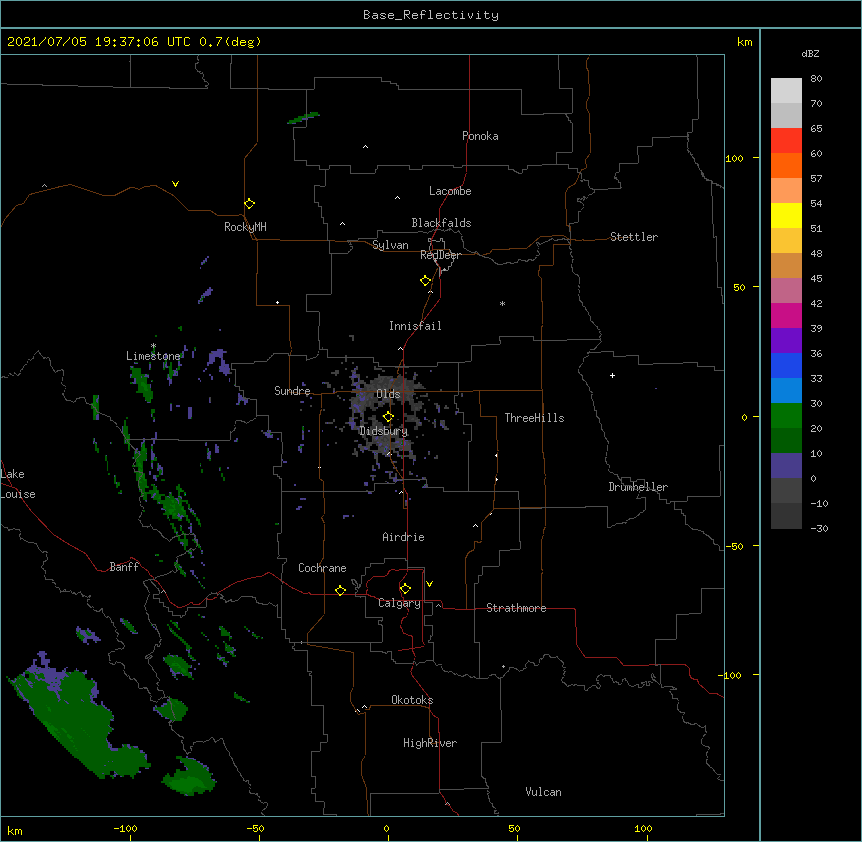The width and height of the screenshot is (862, 842).
Task: Select the yellow diamond marker south of RedDeer
Action: pos(426,281)
